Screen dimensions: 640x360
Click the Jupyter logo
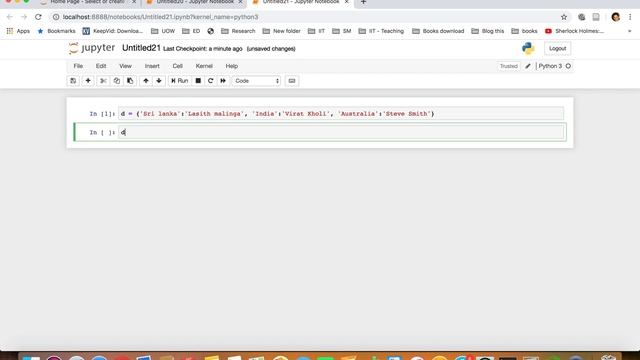(x=92, y=48)
